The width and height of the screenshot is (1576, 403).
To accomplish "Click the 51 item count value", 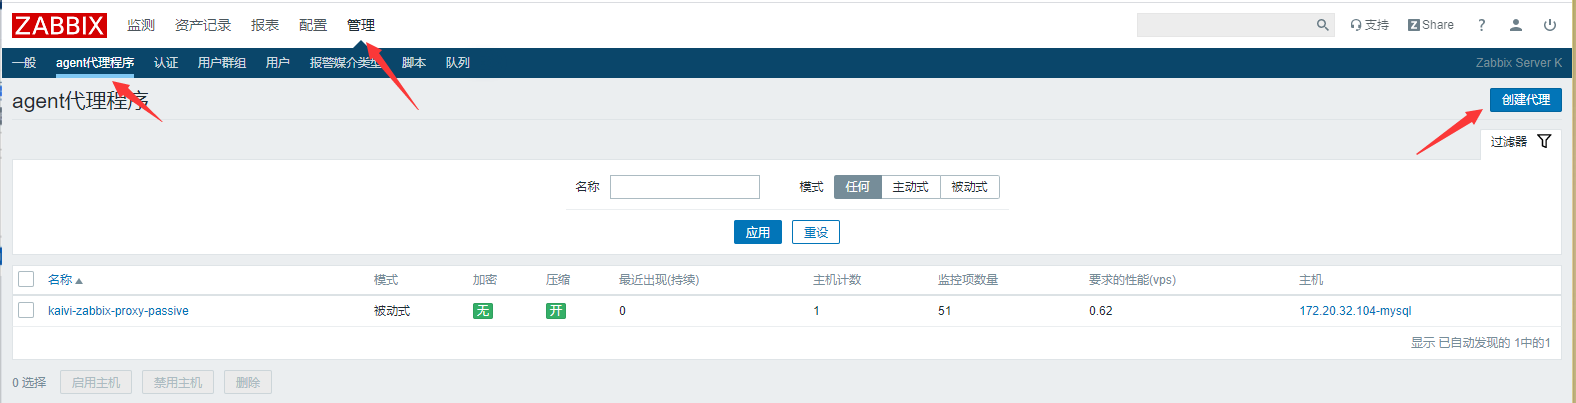I will [x=945, y=311].
